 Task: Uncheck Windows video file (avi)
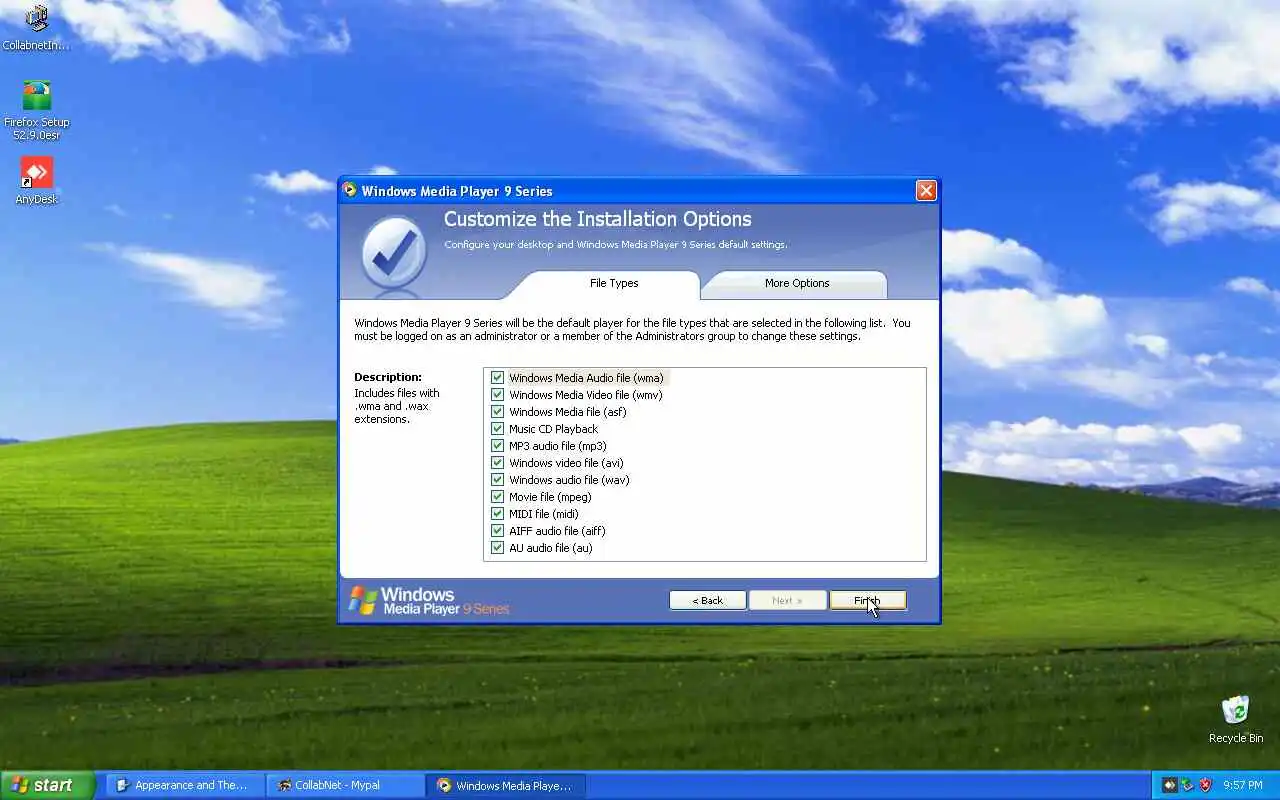[497, 463]
